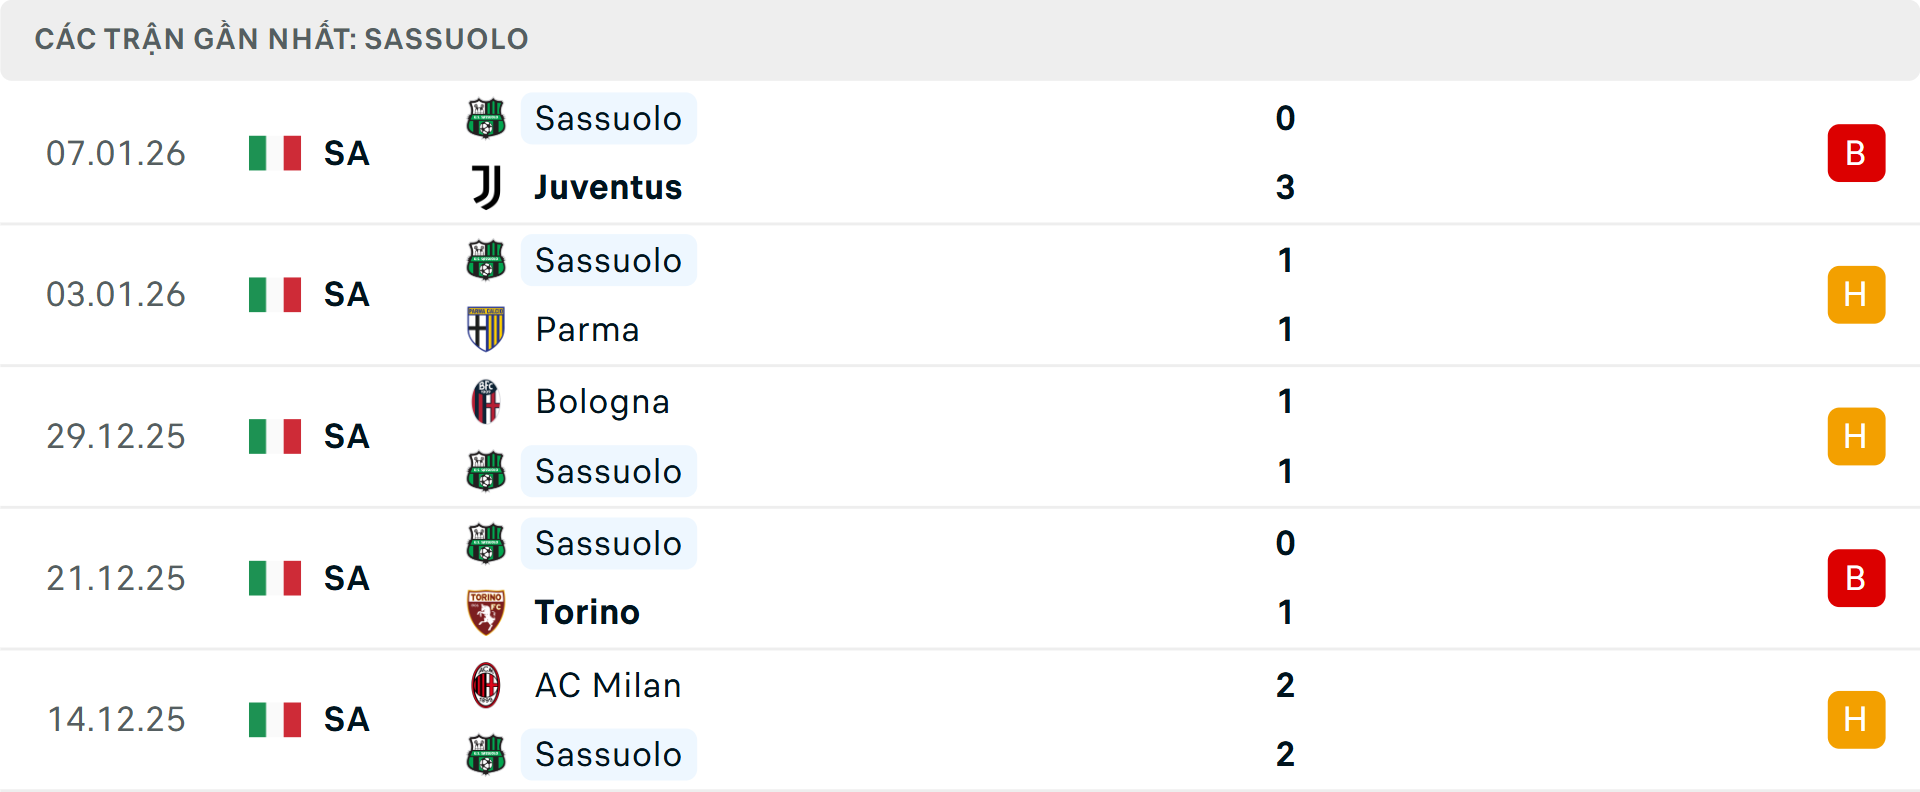Select the SA competition tag on 29.12.25 row
Screen dimensions: 1920x792
coord(345,436)
